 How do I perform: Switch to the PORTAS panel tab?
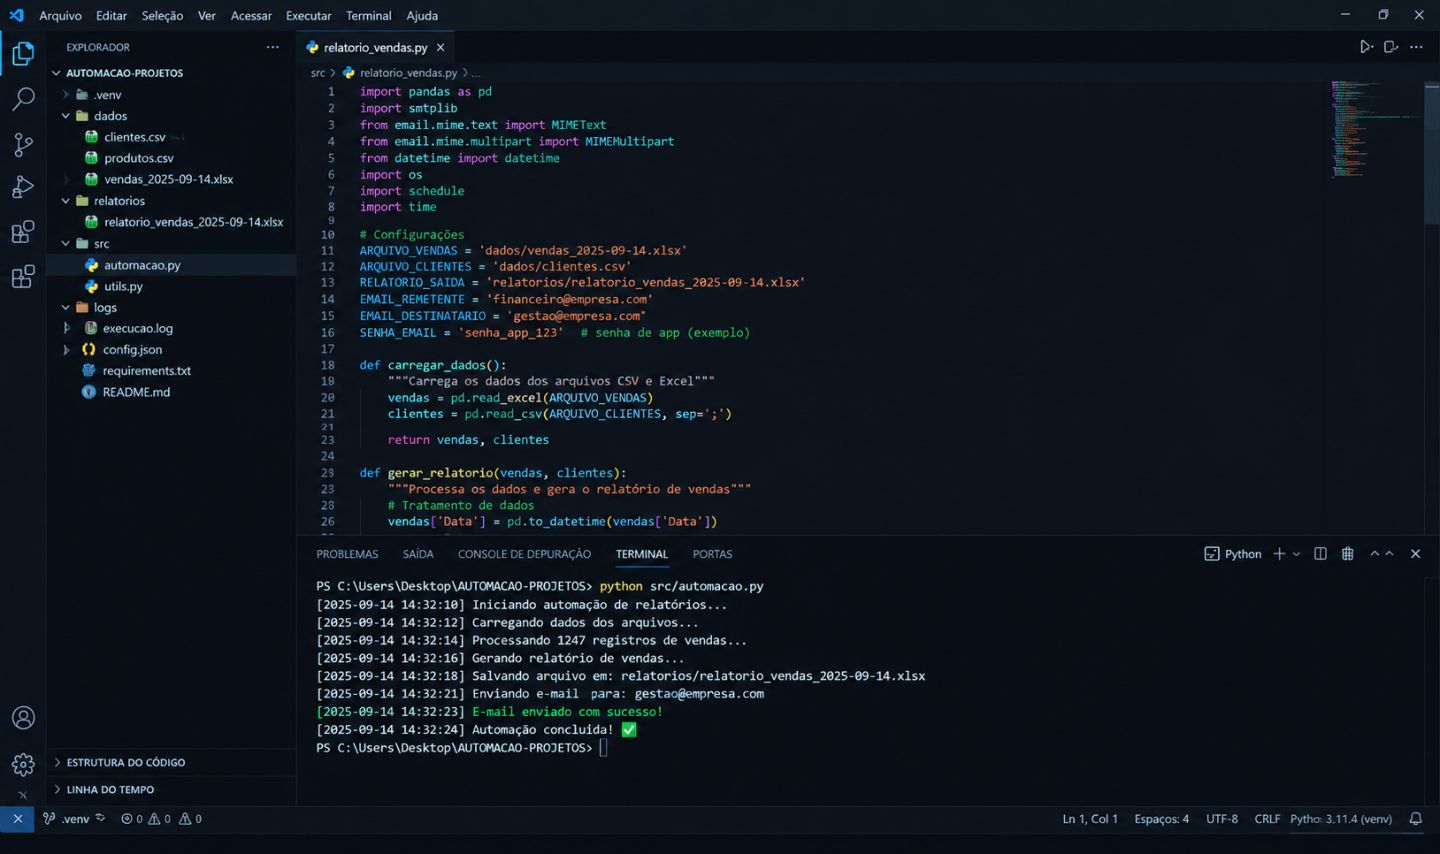712,554
